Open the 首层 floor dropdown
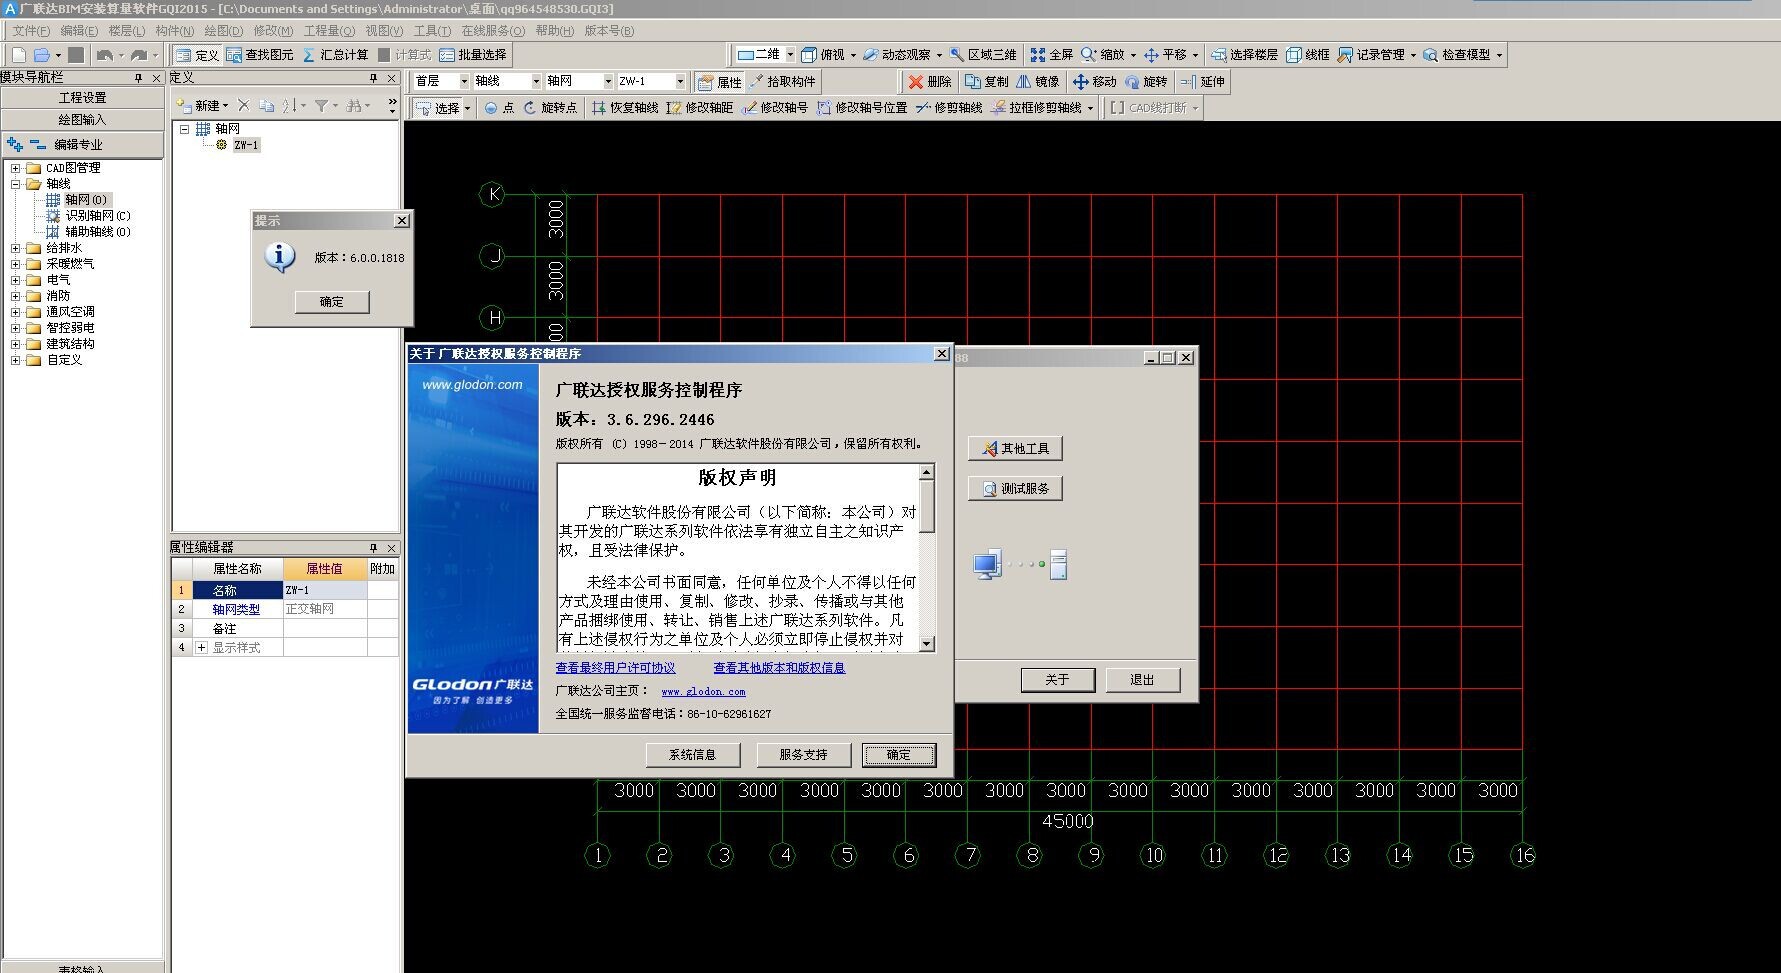 pyautogui.click(x=463, y=81)
